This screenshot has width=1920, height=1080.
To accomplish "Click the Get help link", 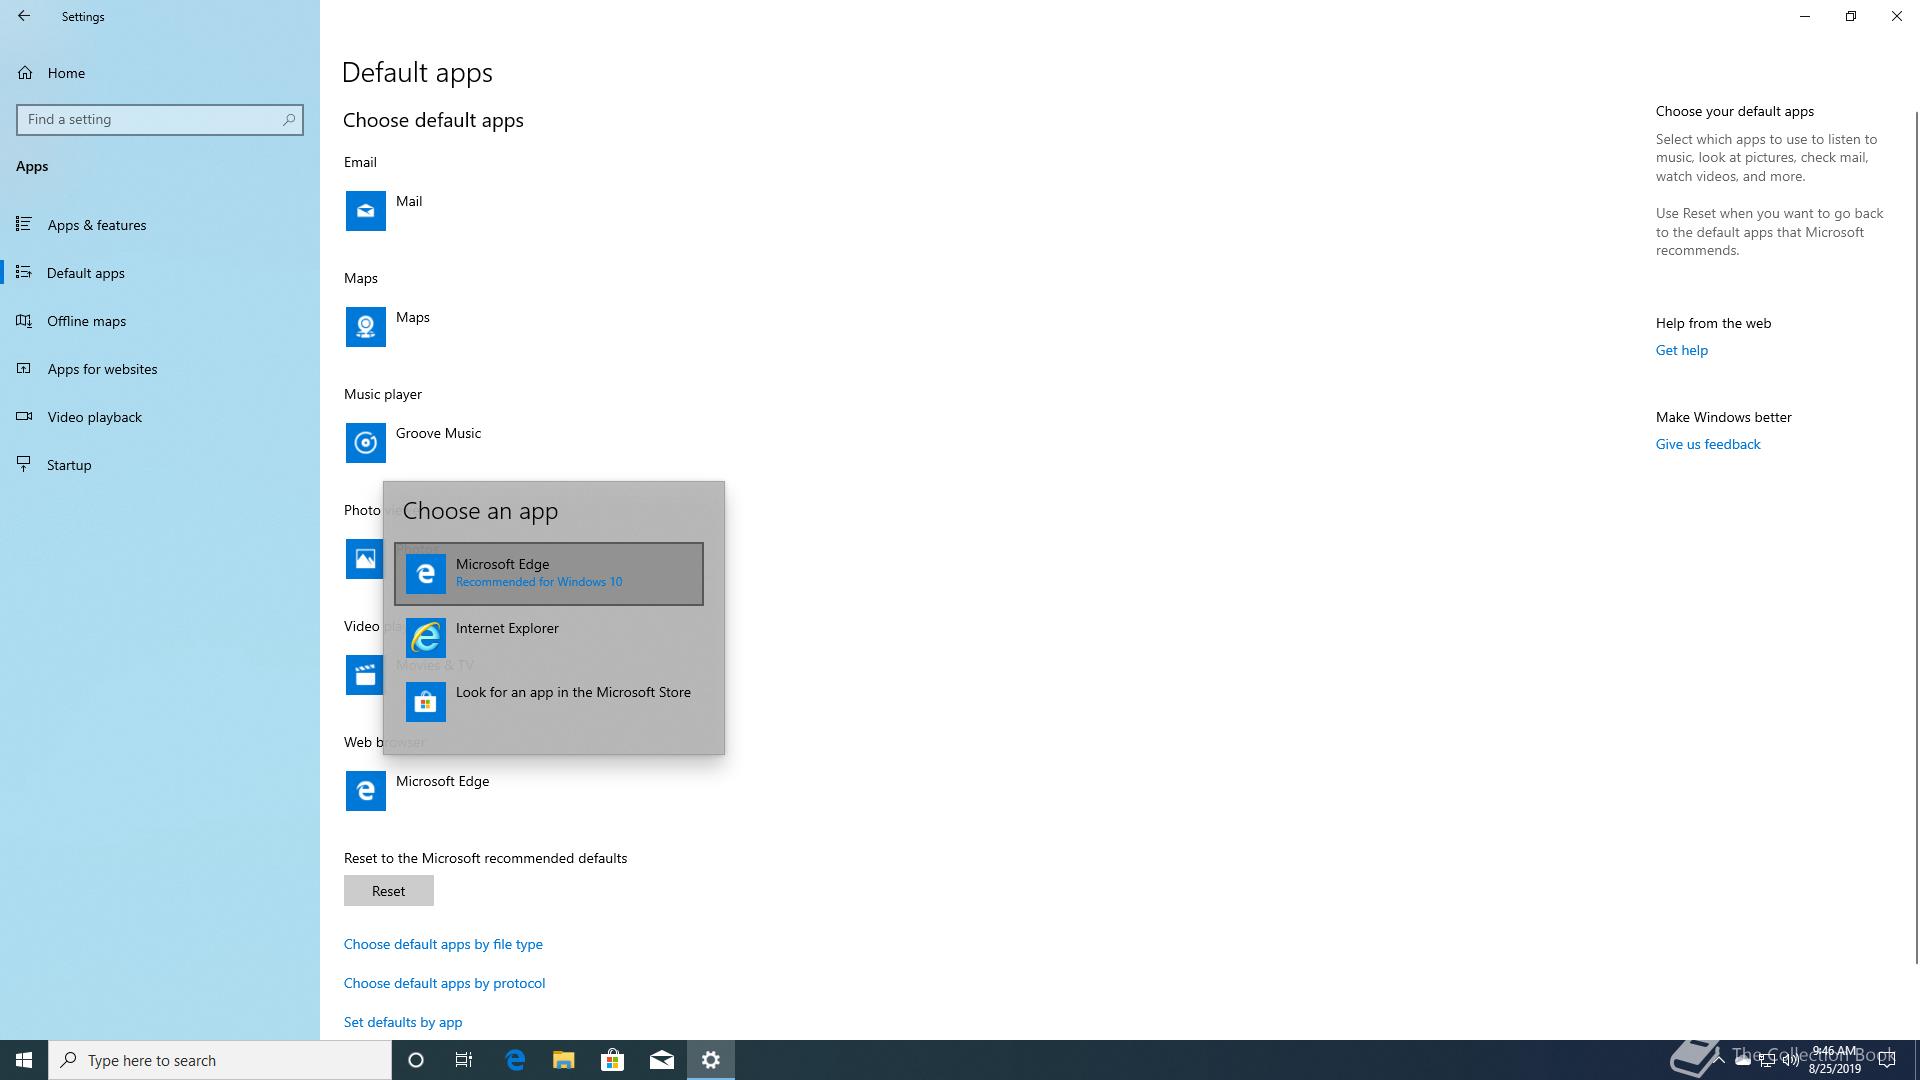I will point(1682,350).
